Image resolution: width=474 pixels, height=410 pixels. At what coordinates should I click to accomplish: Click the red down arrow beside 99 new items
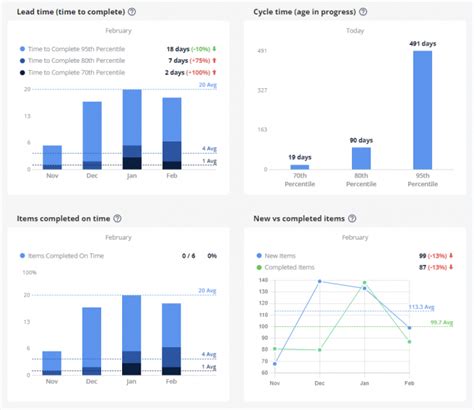click(451, 256)
